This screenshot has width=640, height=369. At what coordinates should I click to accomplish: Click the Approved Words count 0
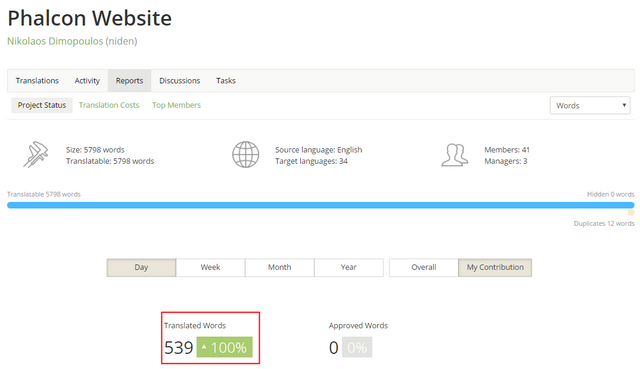333,348
